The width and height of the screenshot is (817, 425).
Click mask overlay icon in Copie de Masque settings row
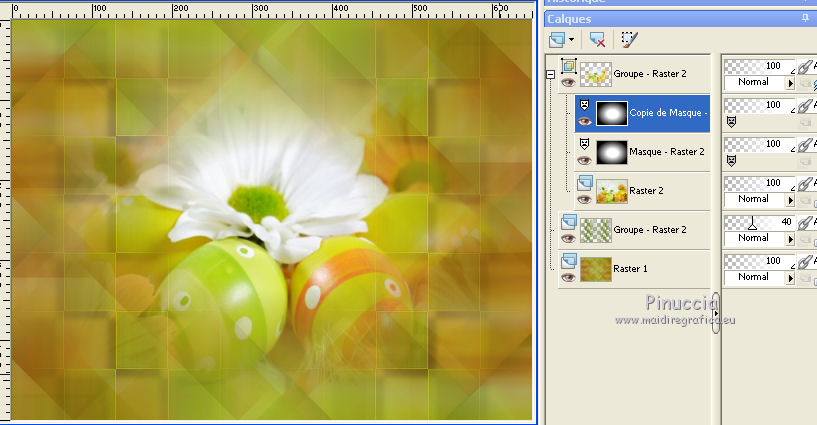[731, 122]
